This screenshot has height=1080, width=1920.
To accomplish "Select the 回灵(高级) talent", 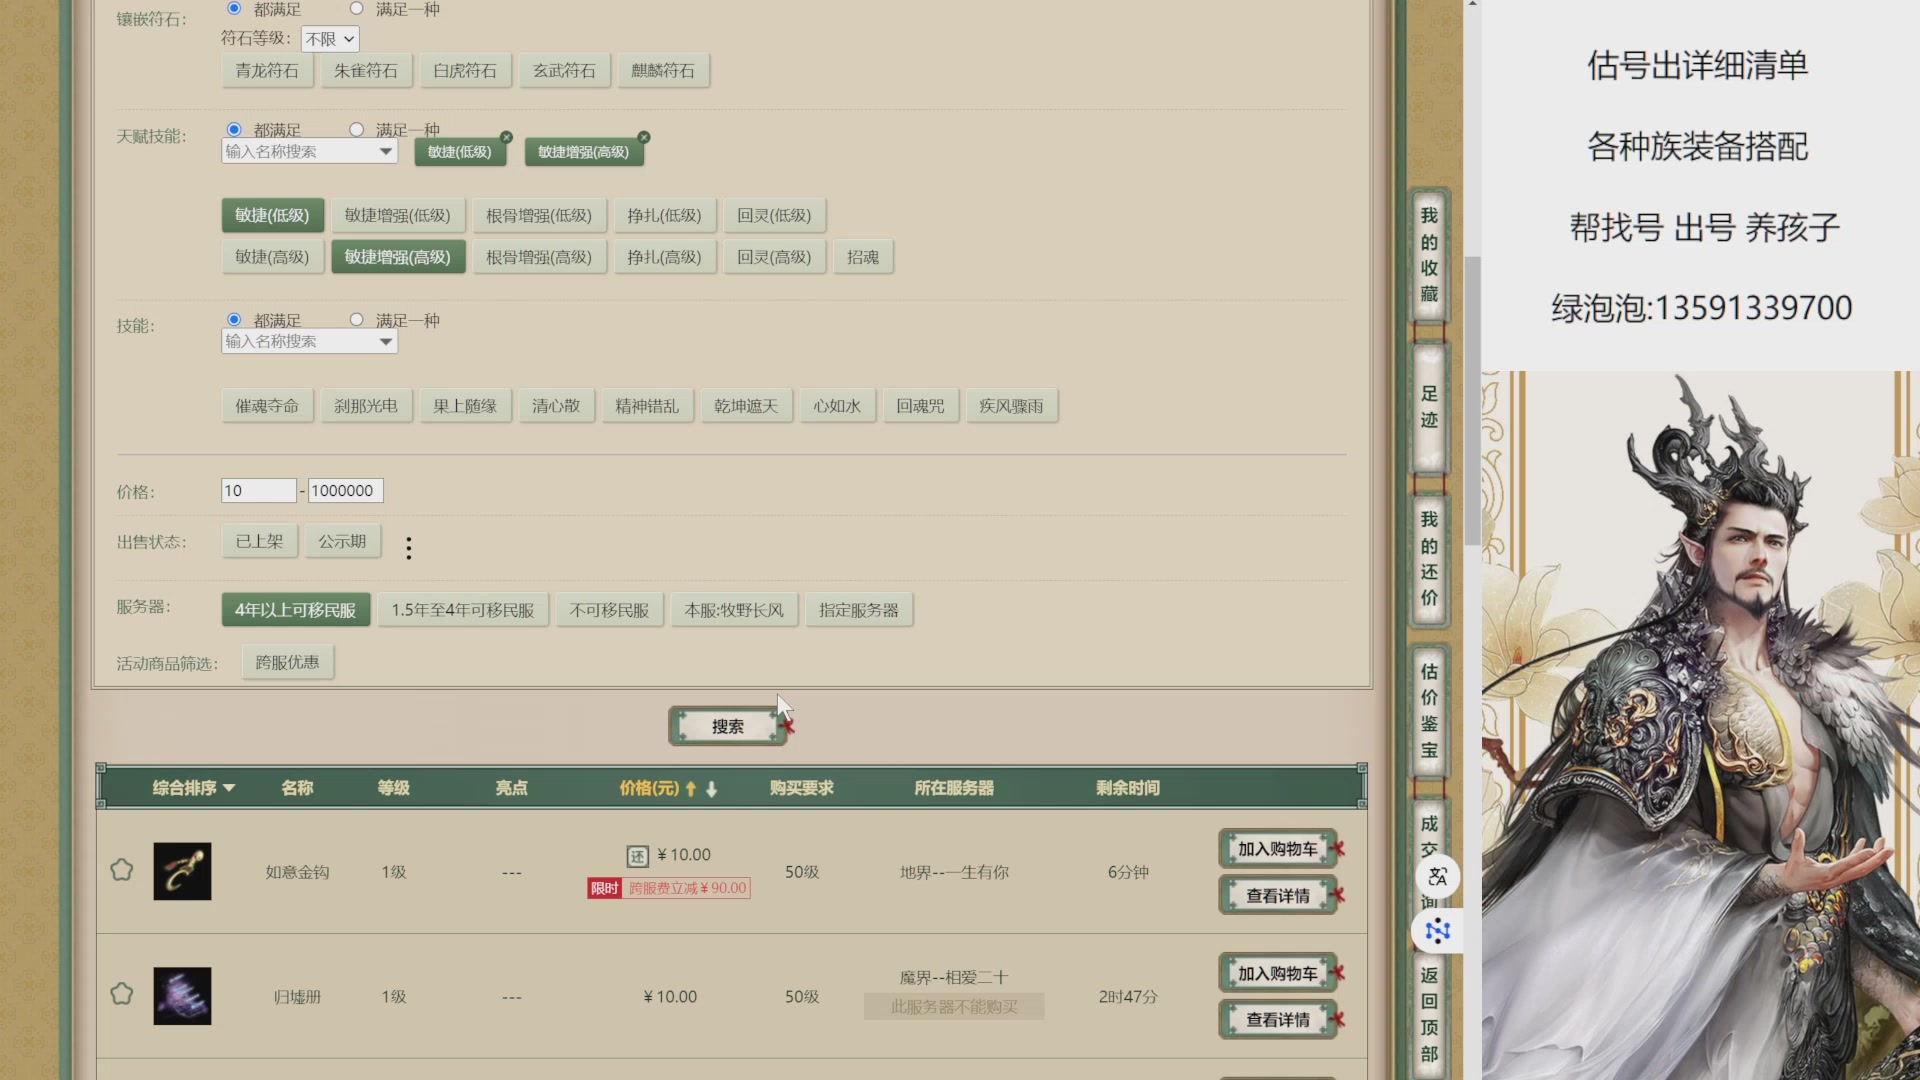I will coord(774,257).
